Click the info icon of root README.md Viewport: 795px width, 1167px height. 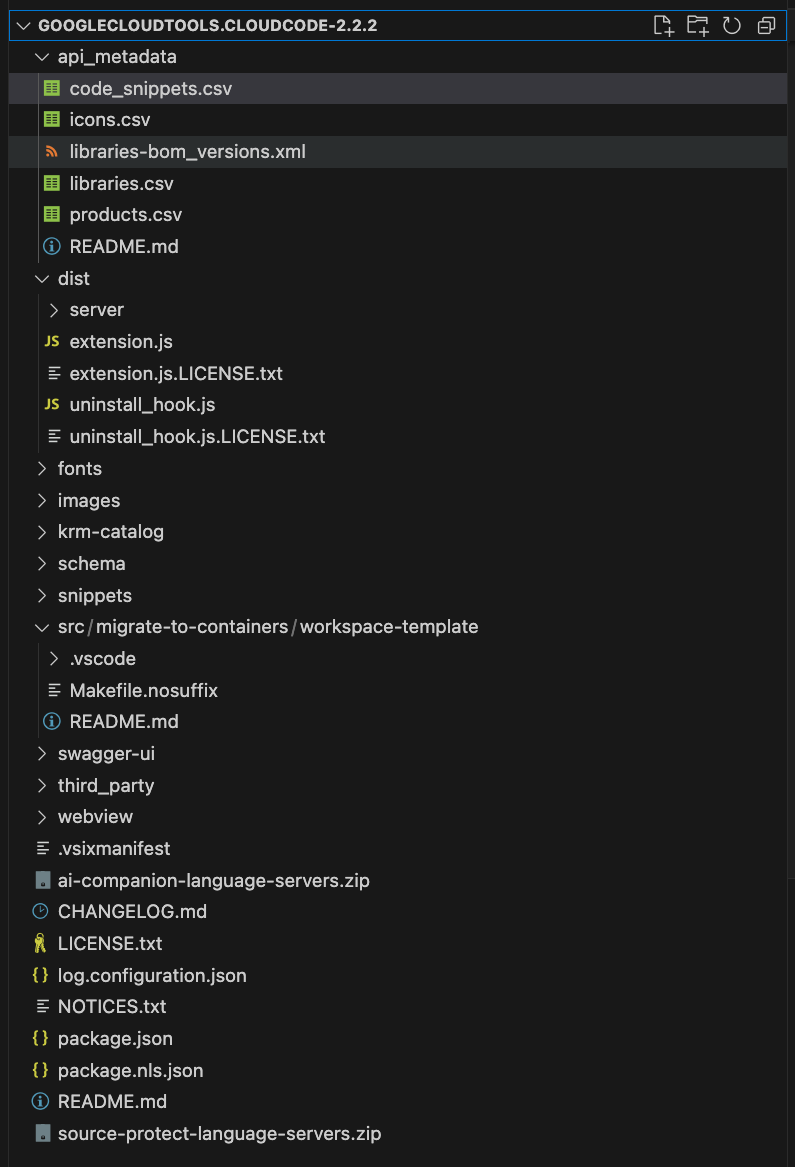click(40, 1102)
